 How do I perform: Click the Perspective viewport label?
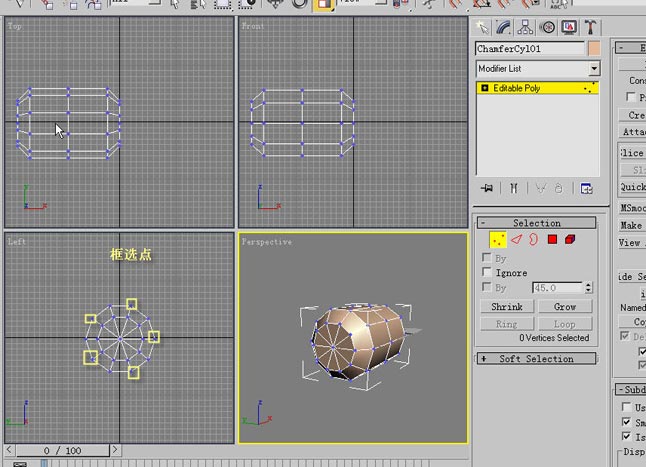[267, 242]
